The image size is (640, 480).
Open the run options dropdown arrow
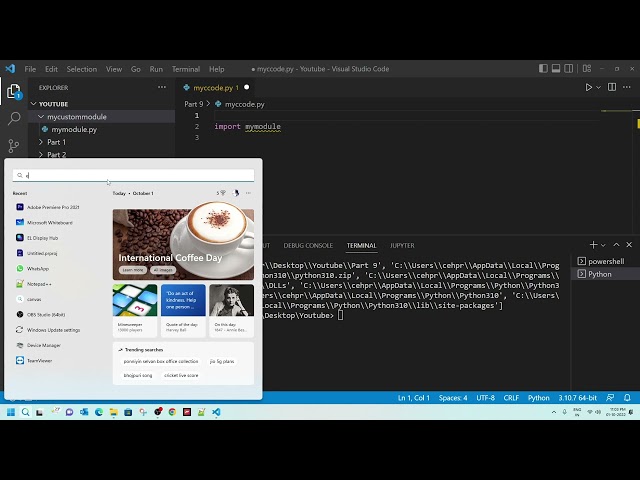pos(598,87)
